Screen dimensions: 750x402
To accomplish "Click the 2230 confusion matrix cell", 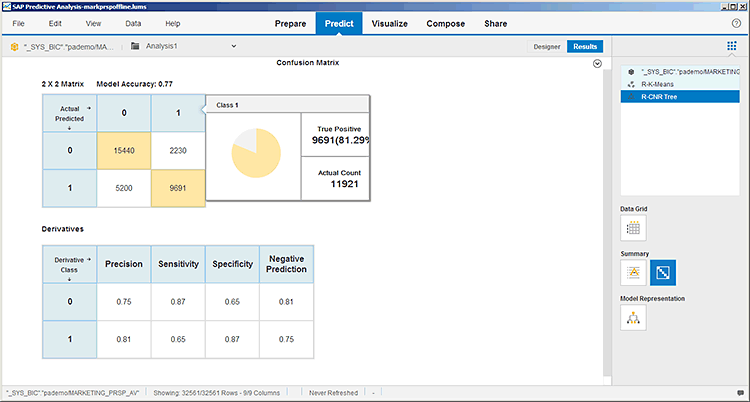I will pyautogui.click(x=178, y=151).
